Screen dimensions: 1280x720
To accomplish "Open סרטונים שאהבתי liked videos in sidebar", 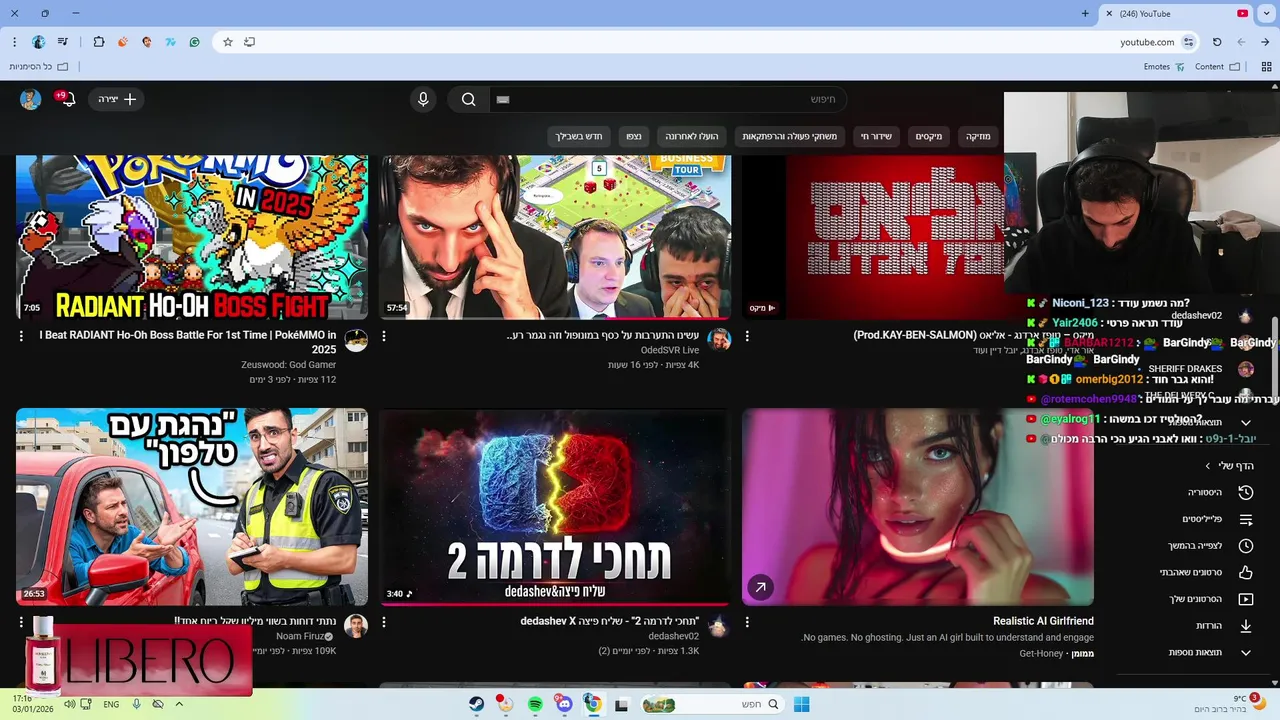I will pyautogui.click(x=1206, y=573).
